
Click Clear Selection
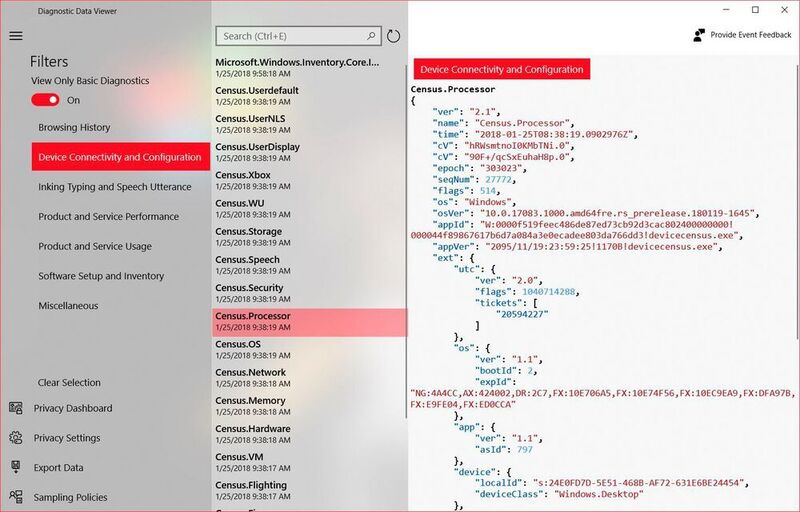[69, 382]
